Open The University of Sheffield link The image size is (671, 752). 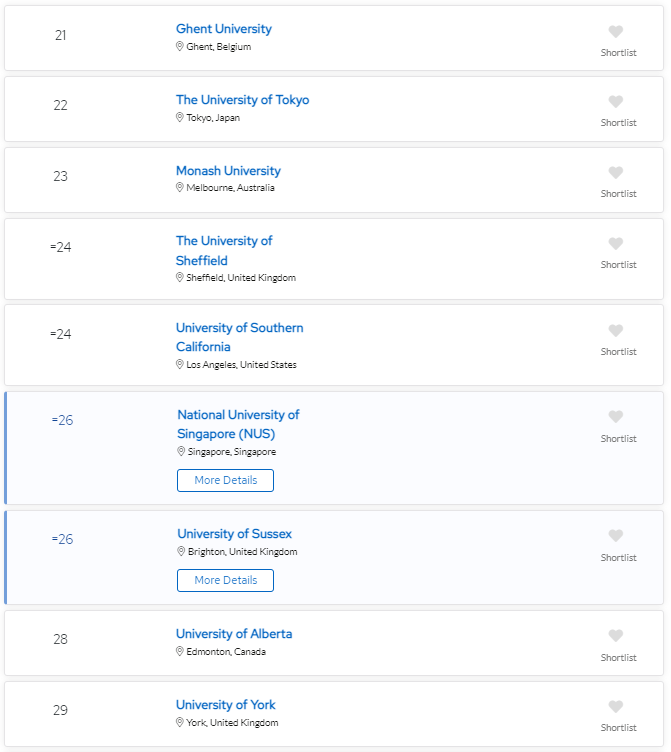coord(224,250)
